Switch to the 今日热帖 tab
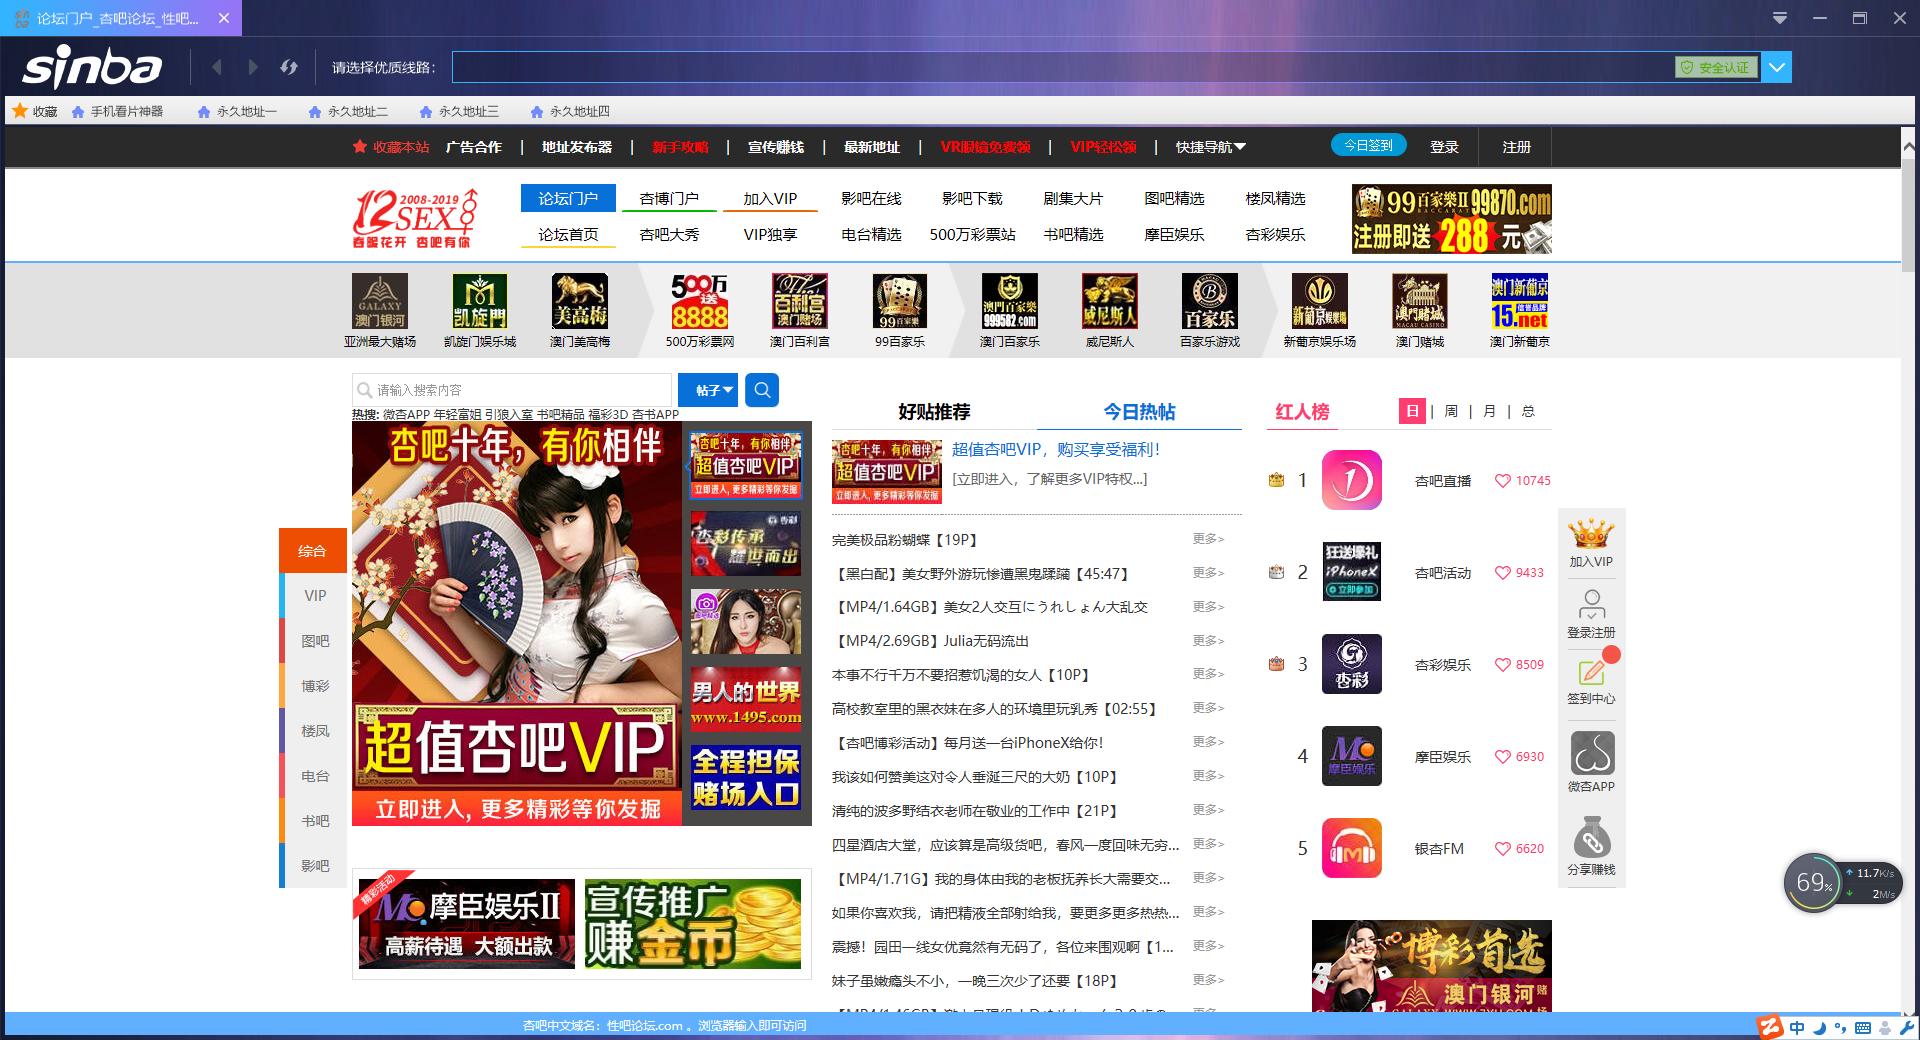 pyautogui.click(x=1139, y=412)
